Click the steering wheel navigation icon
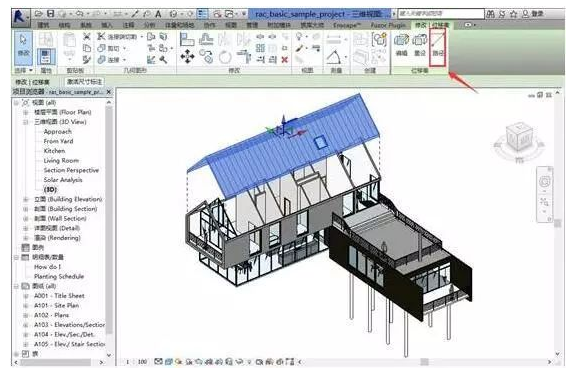The image size is (582, 376). click(545, 182)
